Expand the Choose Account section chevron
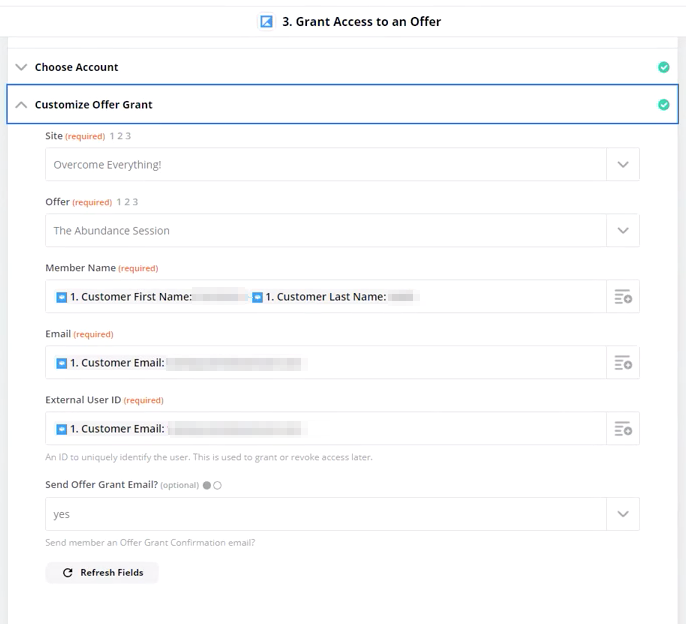 tap(21, 67)
